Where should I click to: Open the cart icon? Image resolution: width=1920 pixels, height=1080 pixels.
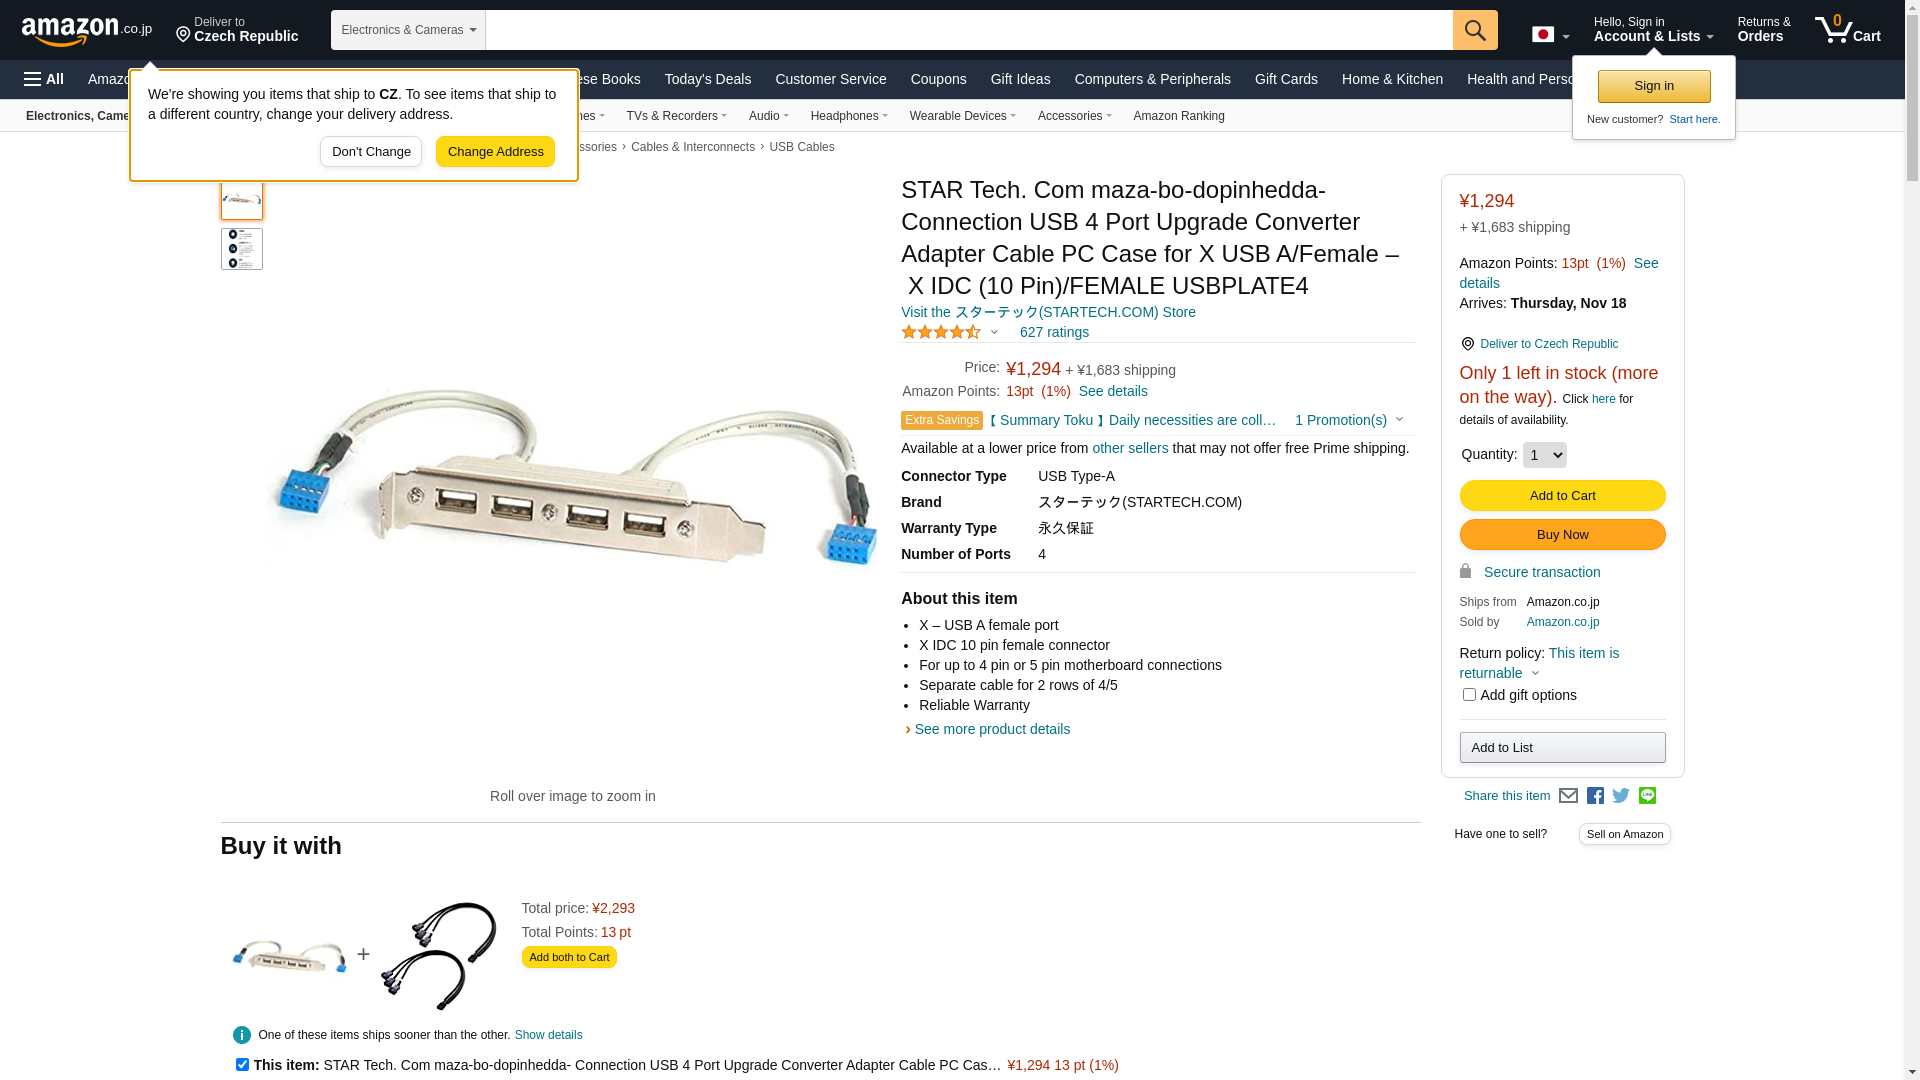[x=1848, y=30]
